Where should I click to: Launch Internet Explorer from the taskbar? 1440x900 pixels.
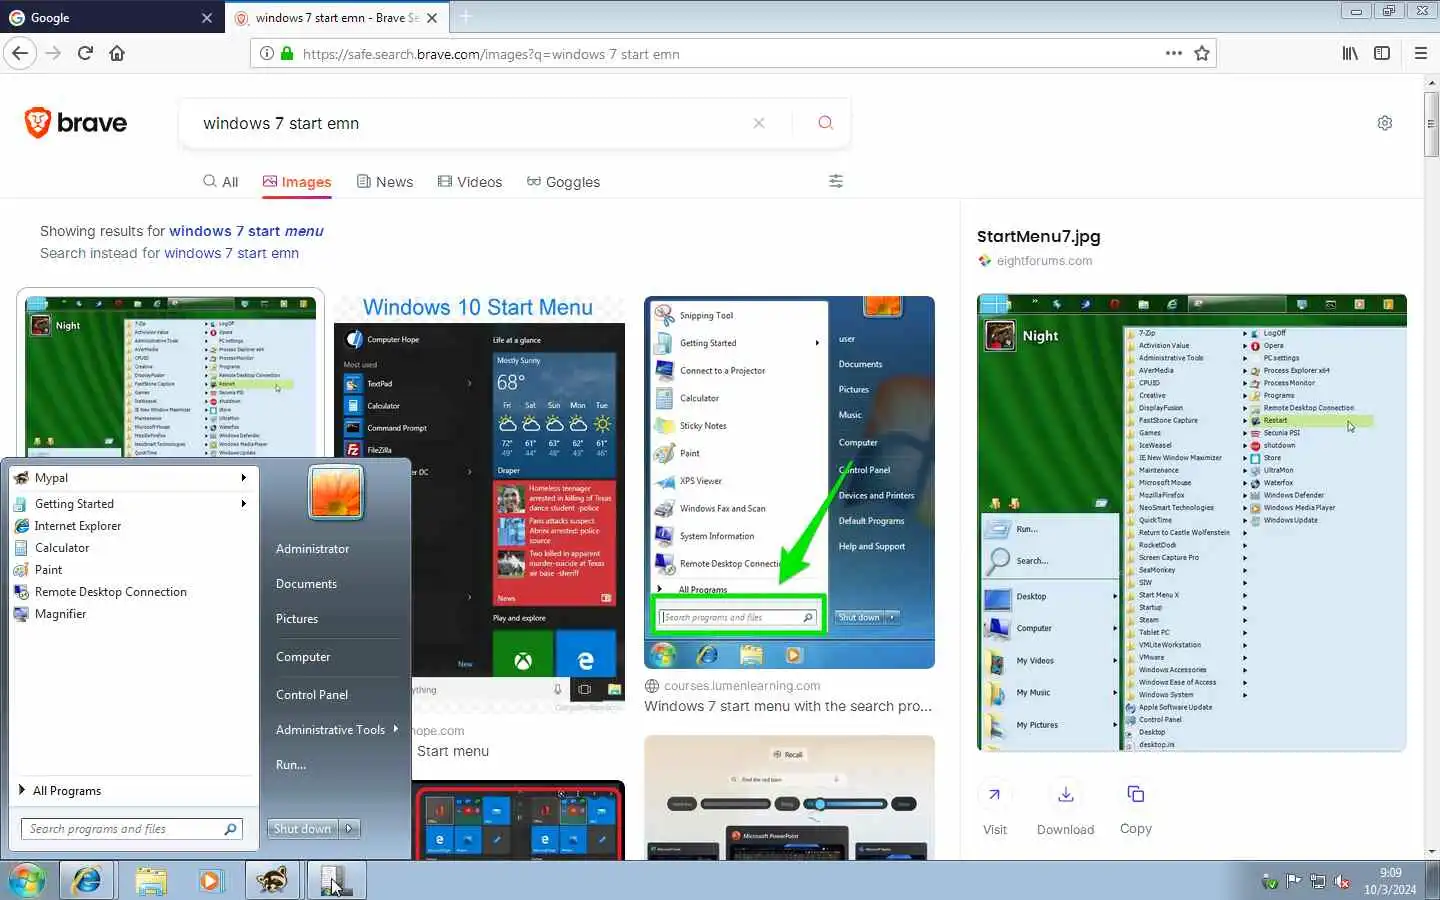coord(87,880)
